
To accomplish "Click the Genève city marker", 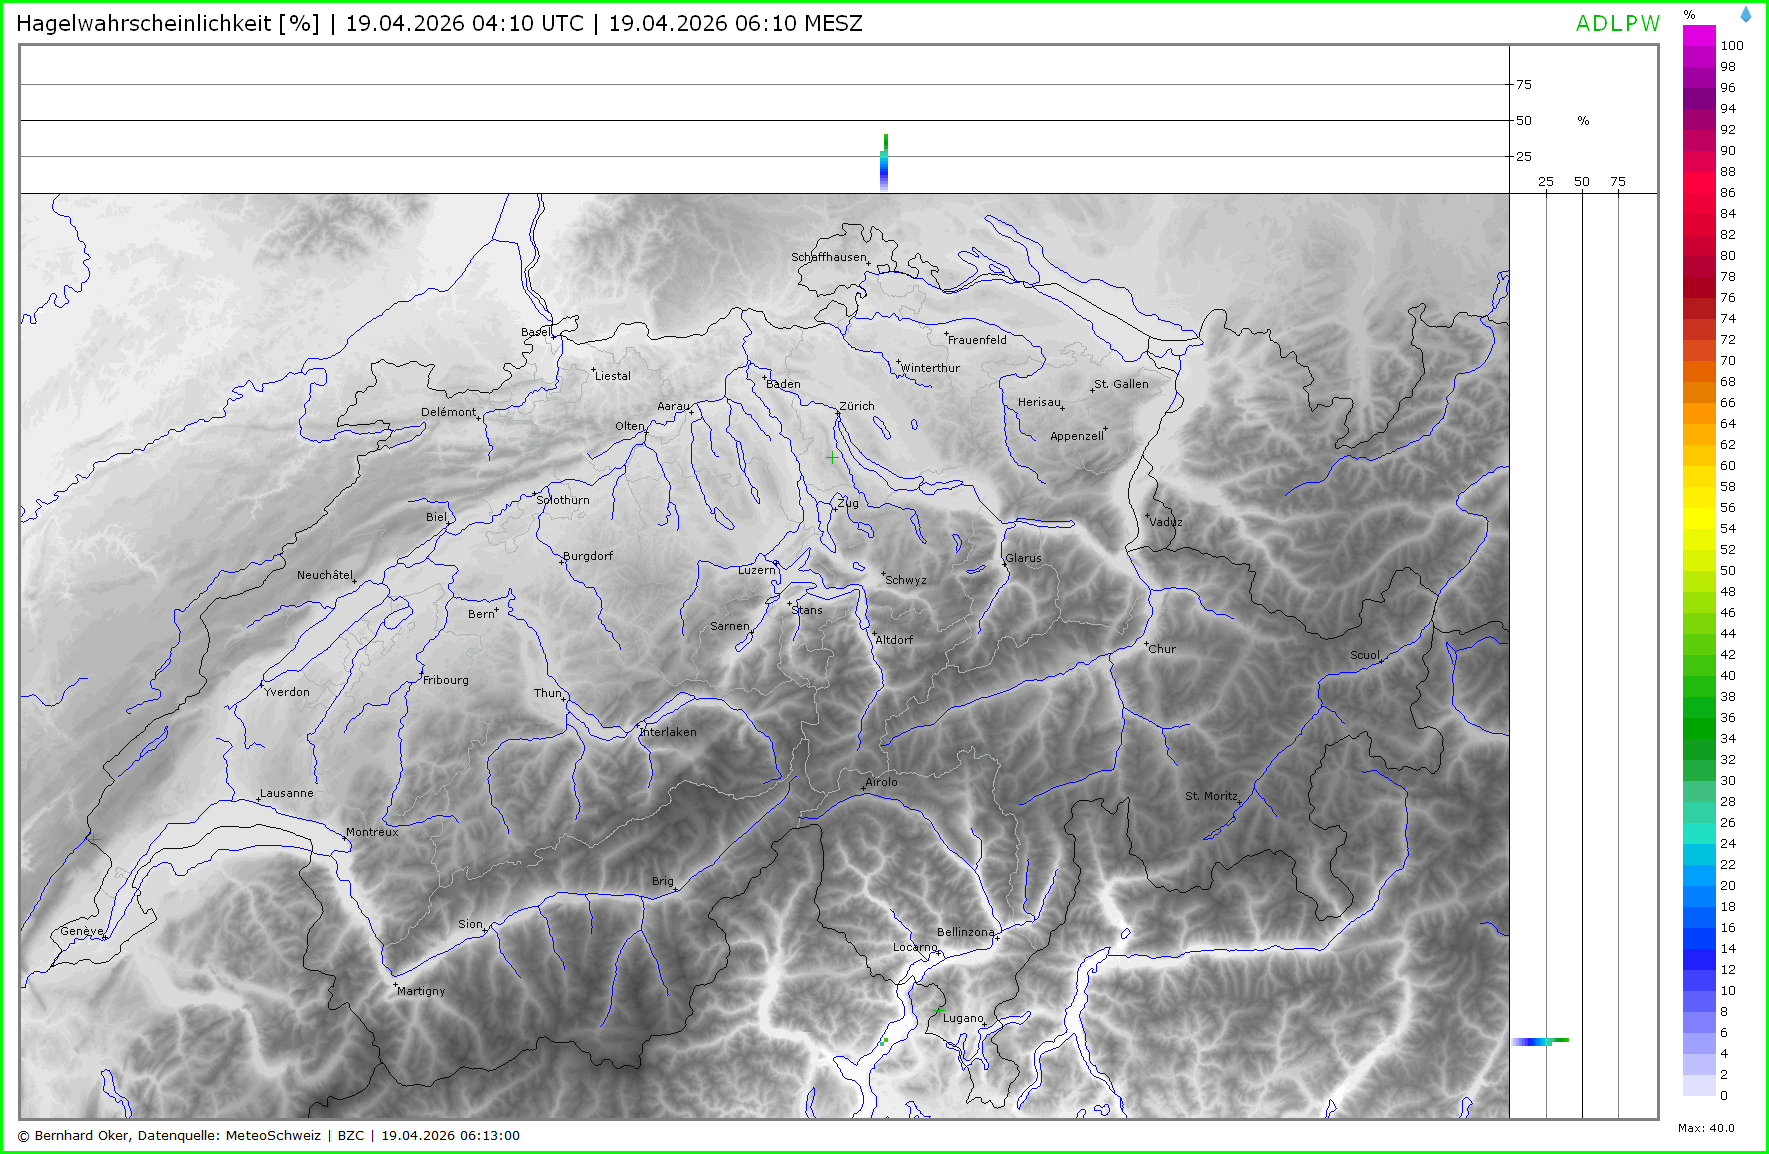I will click(103, 936).
